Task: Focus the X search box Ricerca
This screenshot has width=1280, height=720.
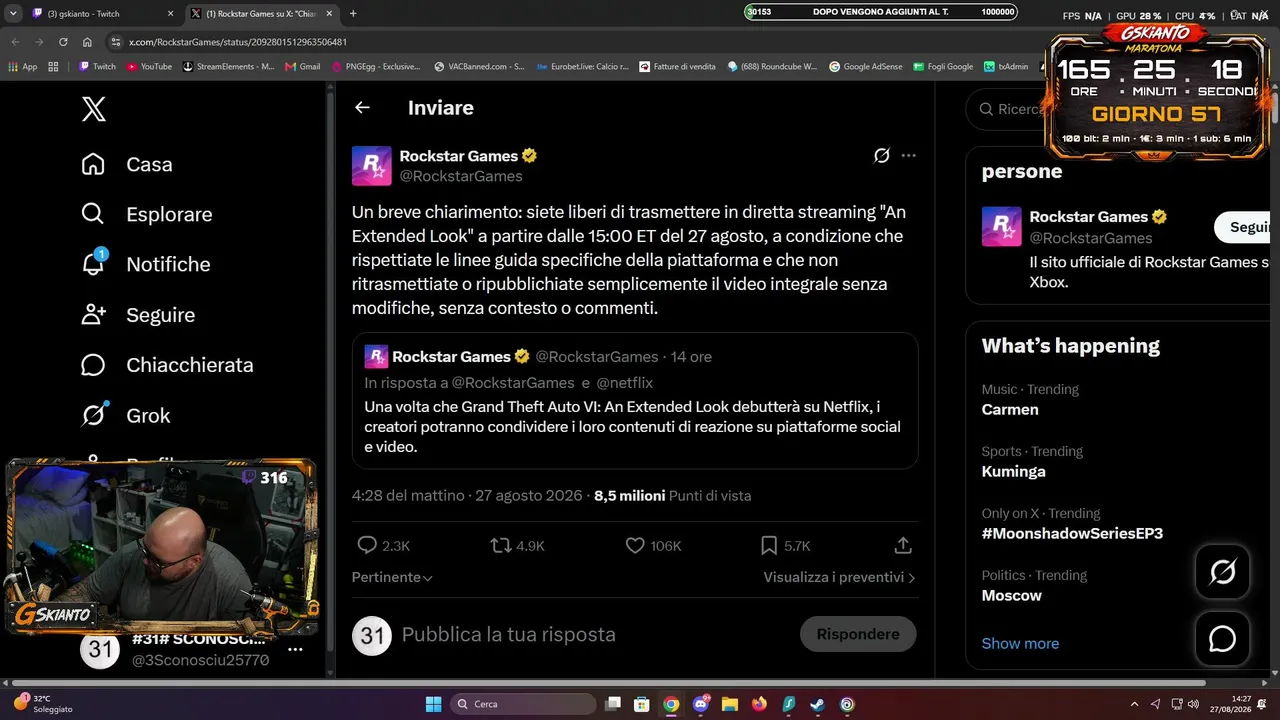Action: click(x=1010, y=109)
